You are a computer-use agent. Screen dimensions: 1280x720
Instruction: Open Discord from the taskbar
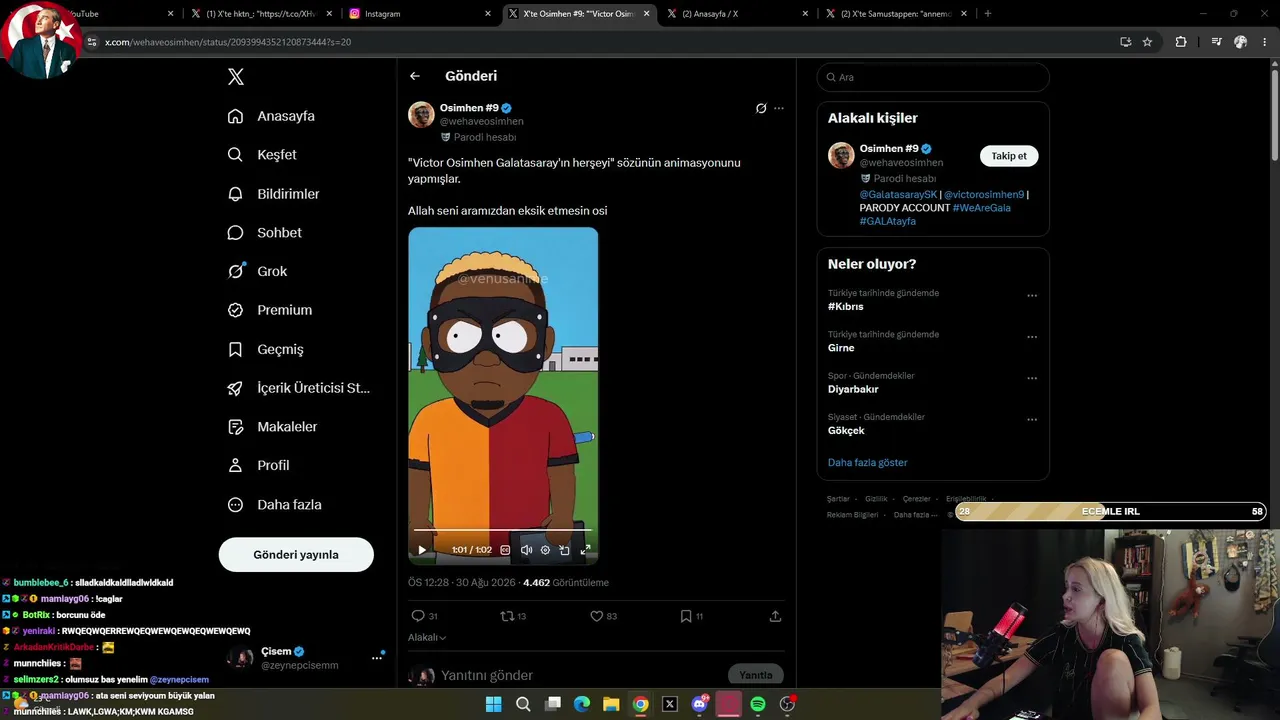coord(700,704)
